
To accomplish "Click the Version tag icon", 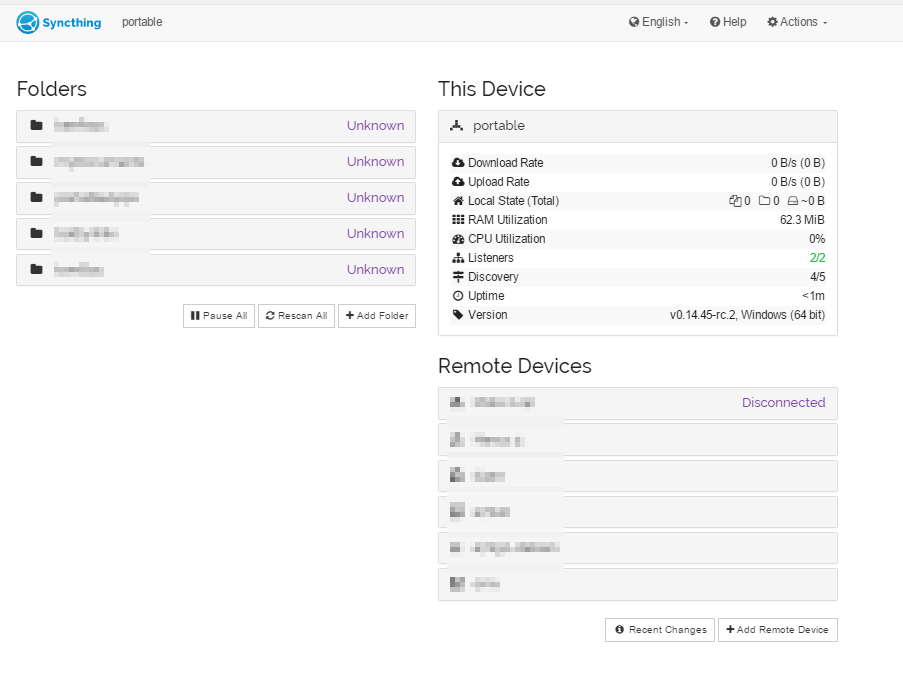I will click(456, 314).
